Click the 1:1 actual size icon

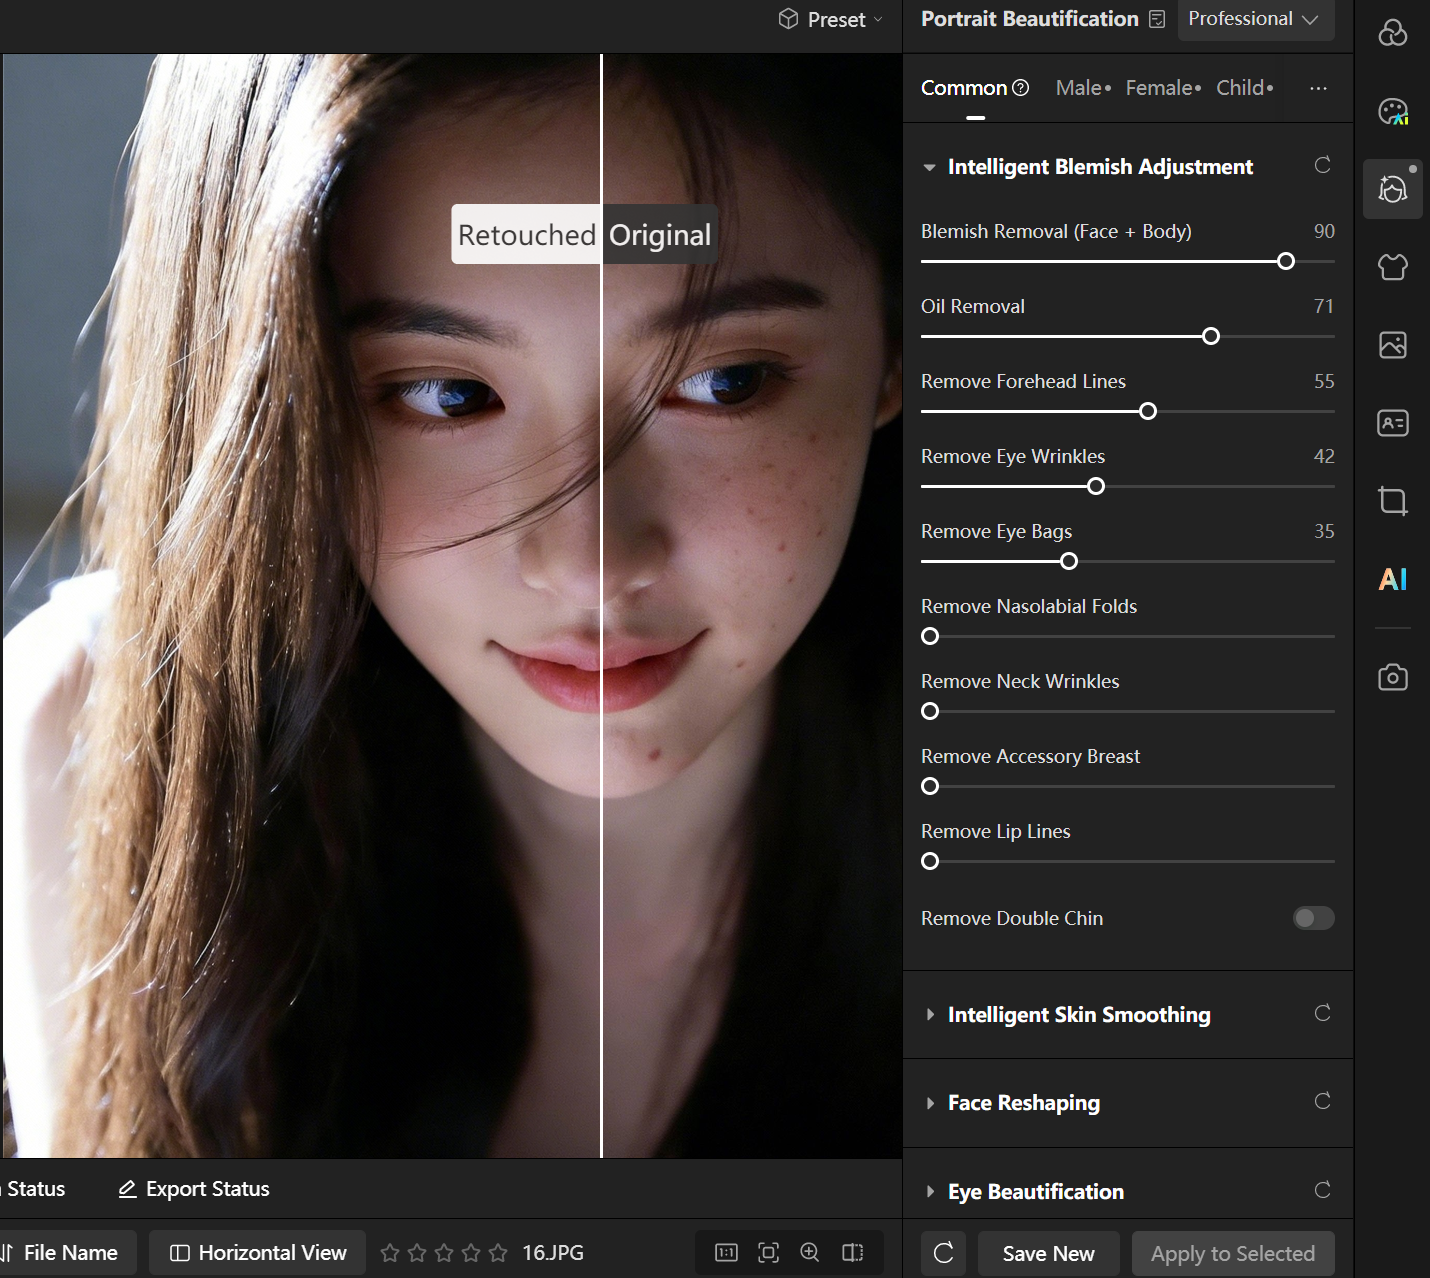coord(726,1252)
